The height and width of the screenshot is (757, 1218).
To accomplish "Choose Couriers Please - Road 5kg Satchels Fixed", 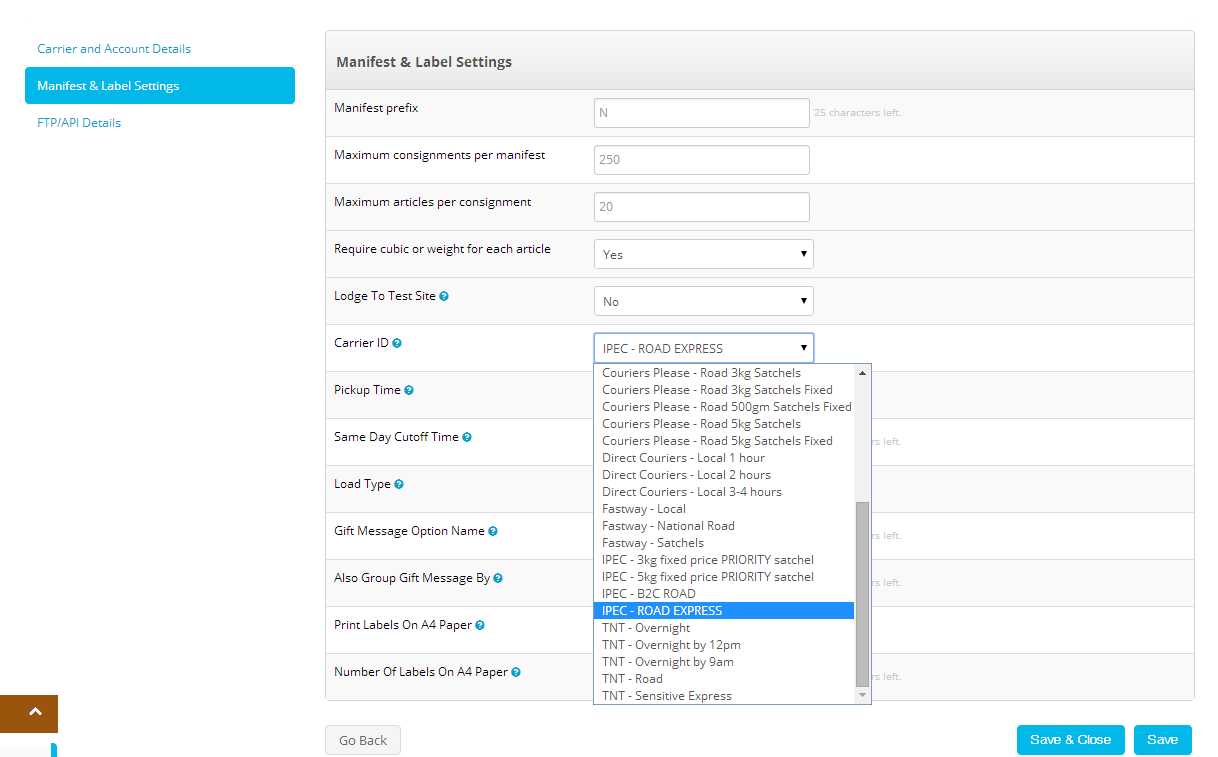I will [724, 441].
